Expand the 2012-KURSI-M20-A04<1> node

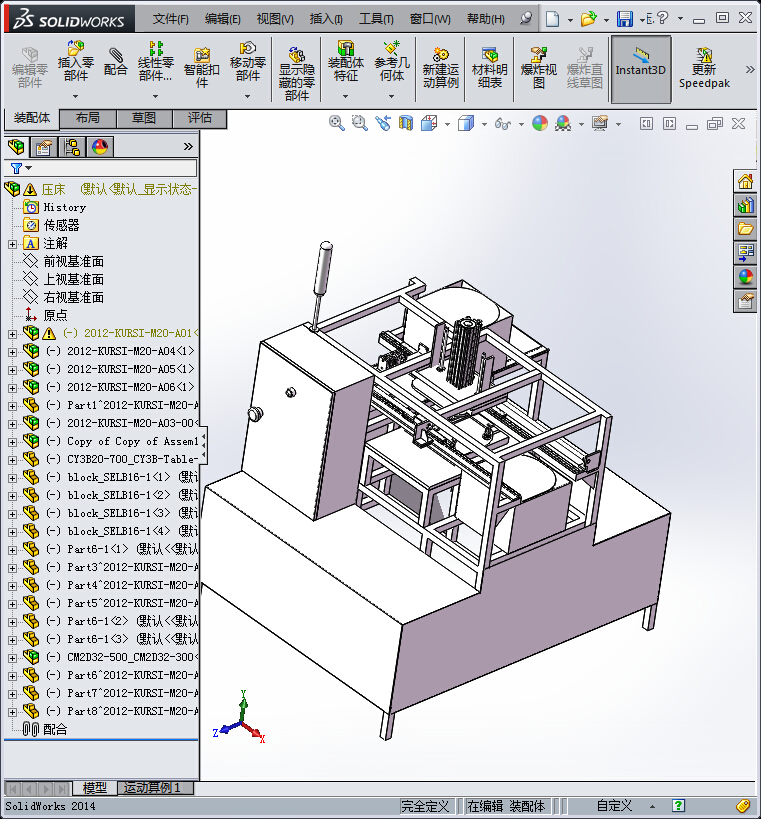pos(13,352)
